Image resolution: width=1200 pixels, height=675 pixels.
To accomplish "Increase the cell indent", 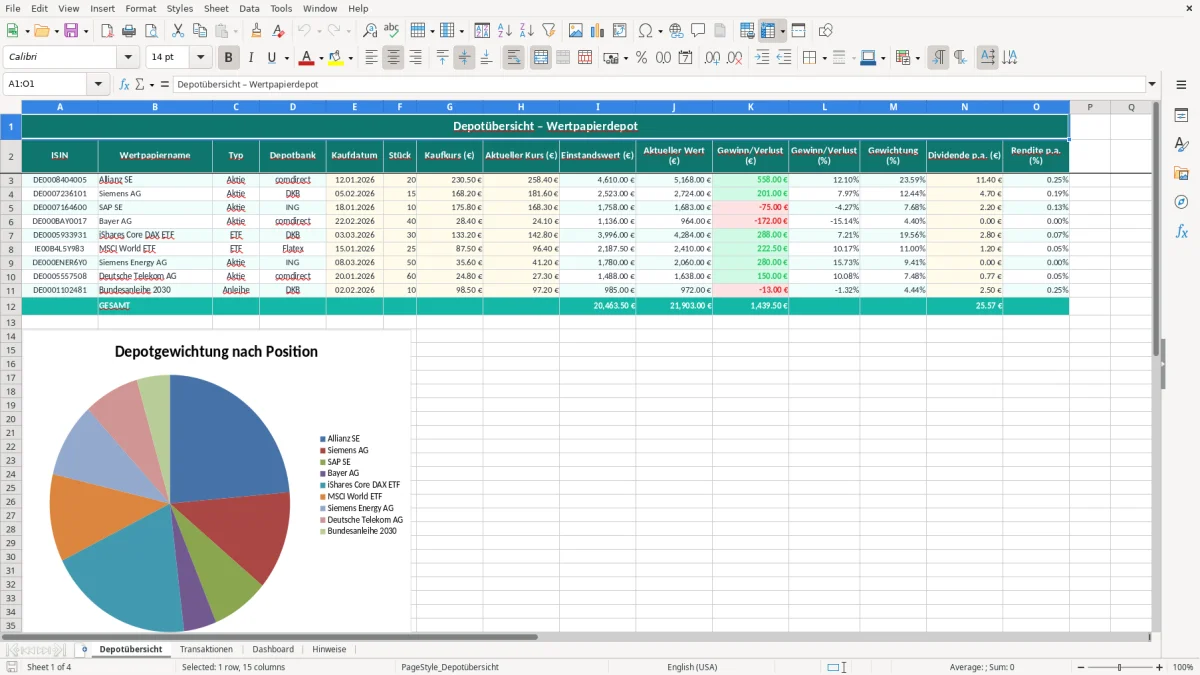I will pyautogui.click(x=762, y=58).
